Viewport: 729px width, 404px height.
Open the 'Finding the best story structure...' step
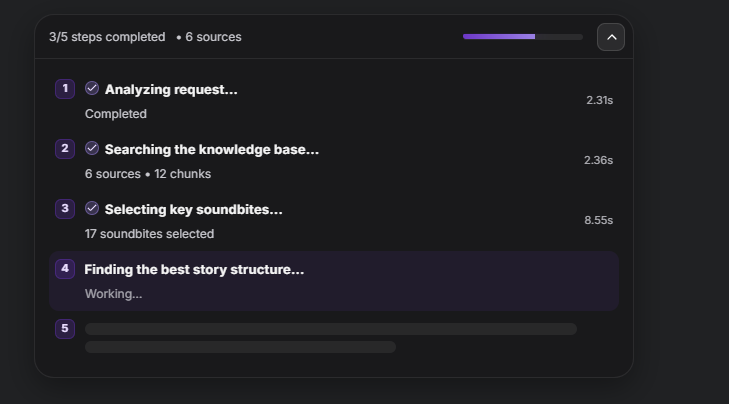194,270
